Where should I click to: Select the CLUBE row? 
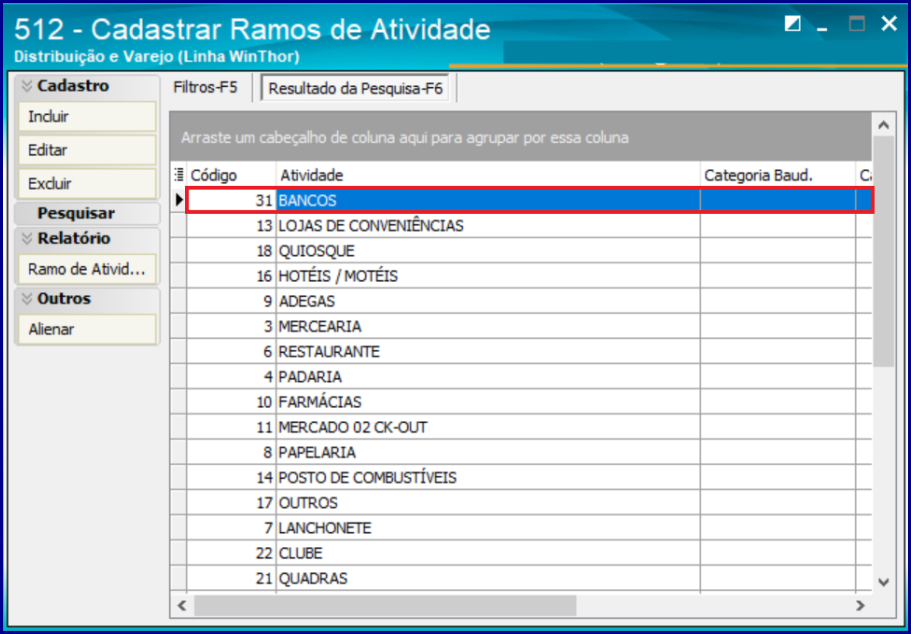[x=529, y=553]
